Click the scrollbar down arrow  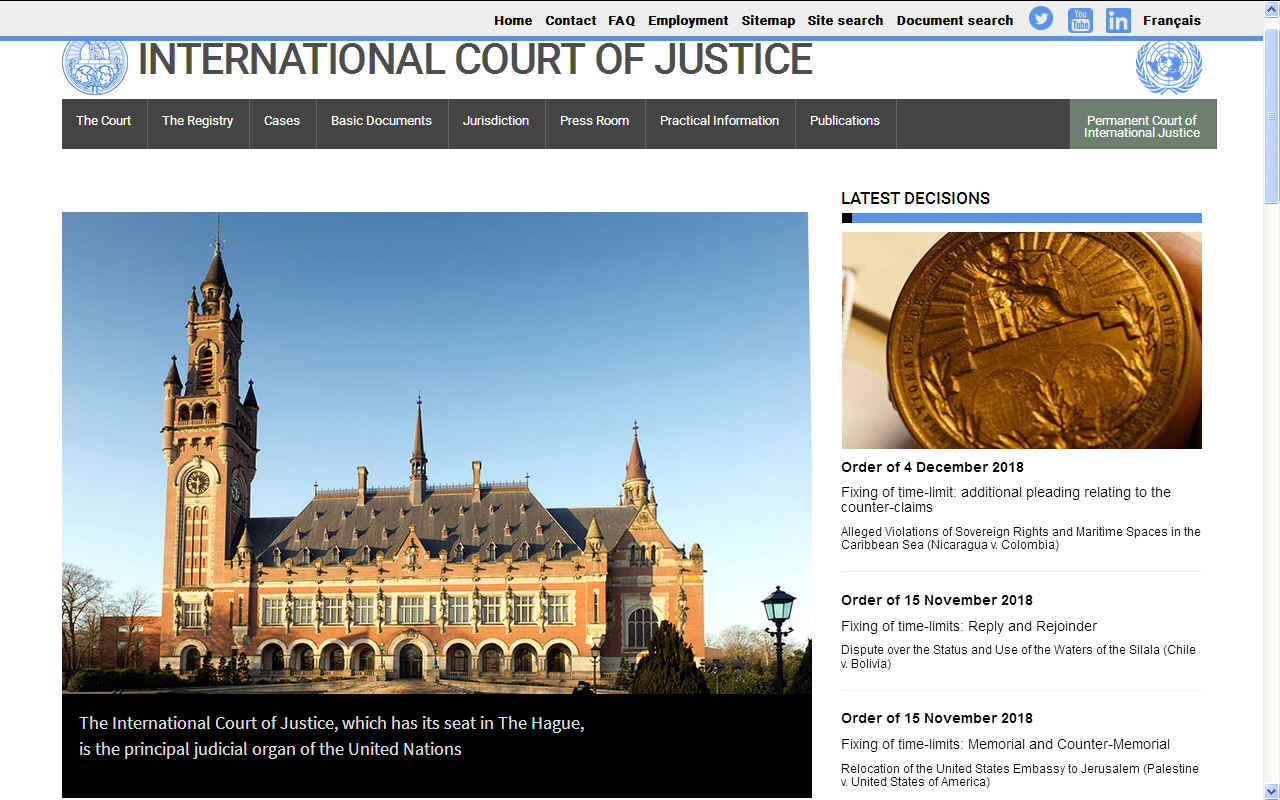1271,791
